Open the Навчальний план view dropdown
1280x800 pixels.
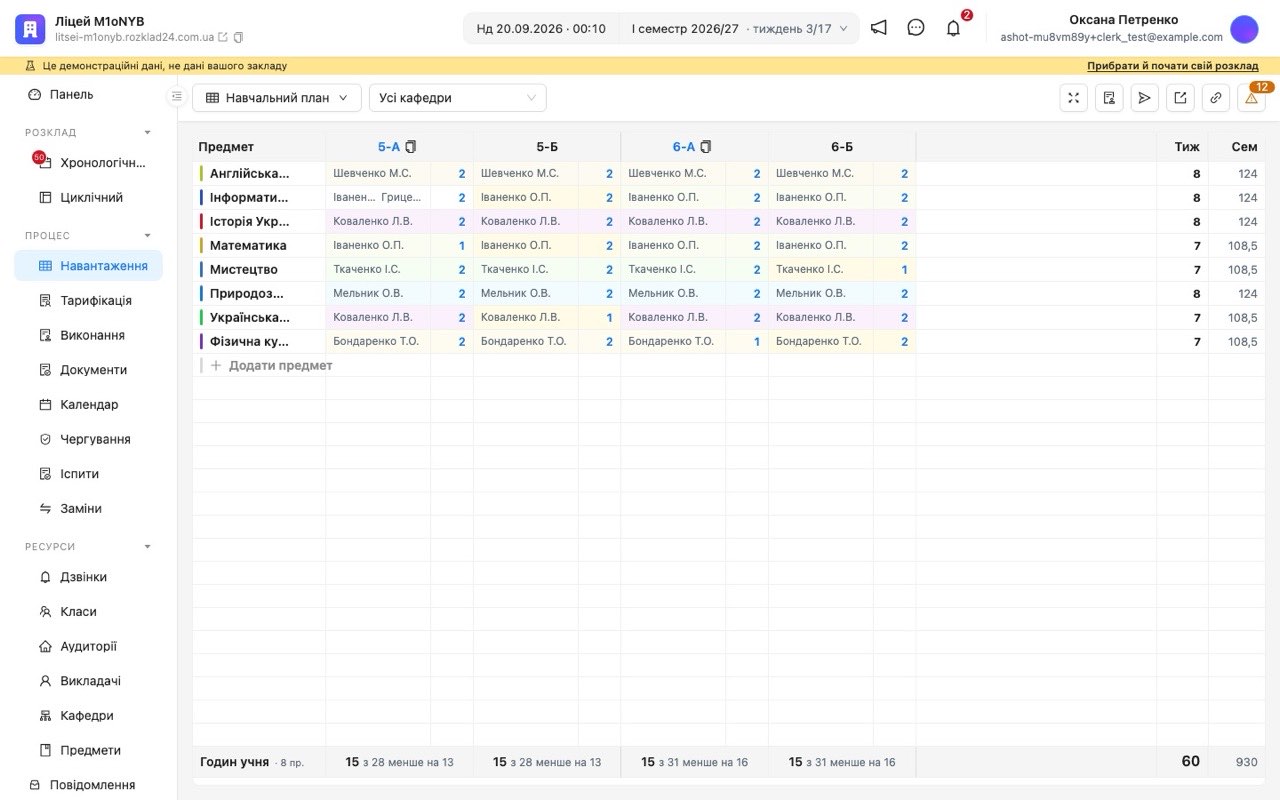[276, 98]
